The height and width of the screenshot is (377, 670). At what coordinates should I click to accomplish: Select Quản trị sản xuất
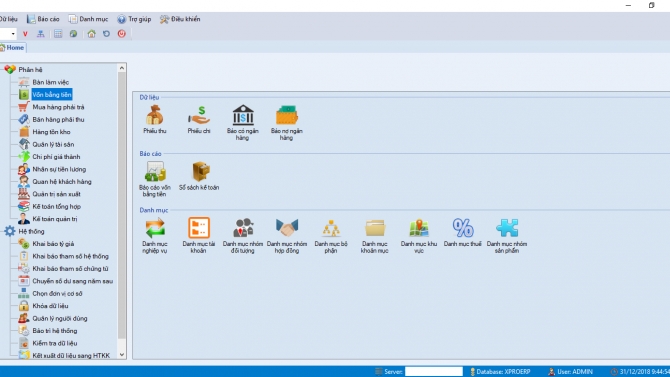tap(56, 194)
